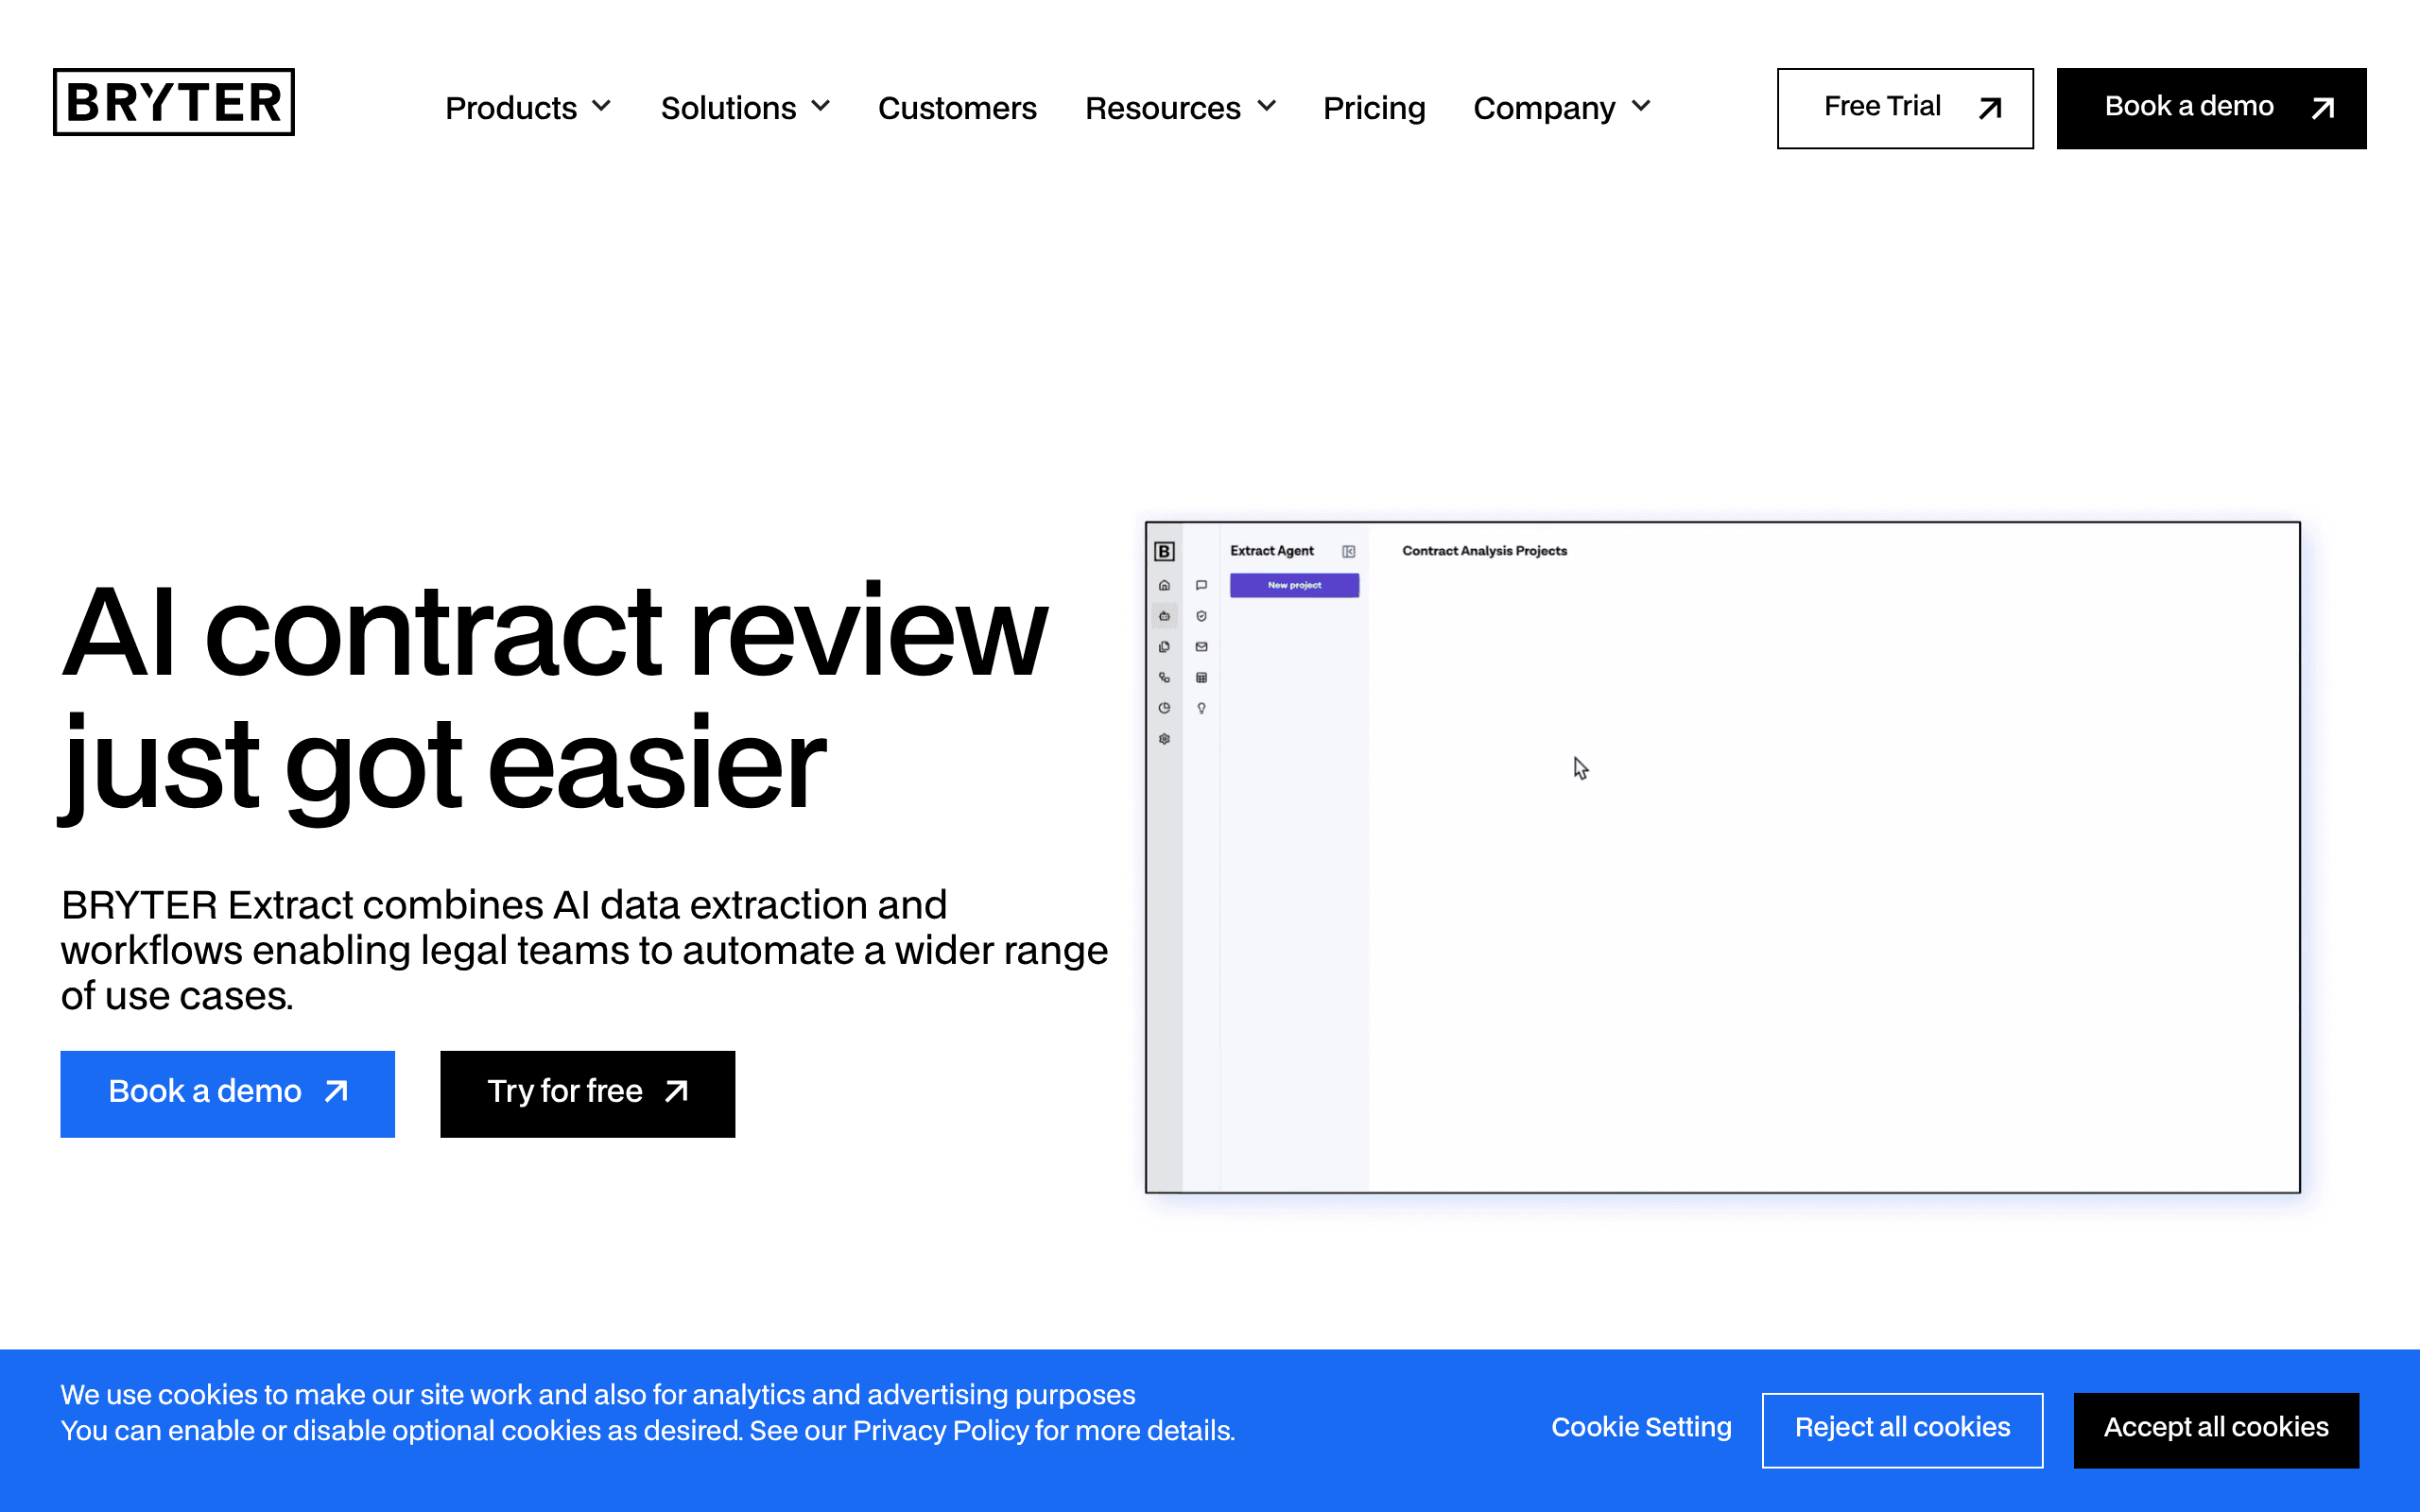Open the Pricing page
The height and width of the screenshot is (1512, 2420).
point(1374,108)
